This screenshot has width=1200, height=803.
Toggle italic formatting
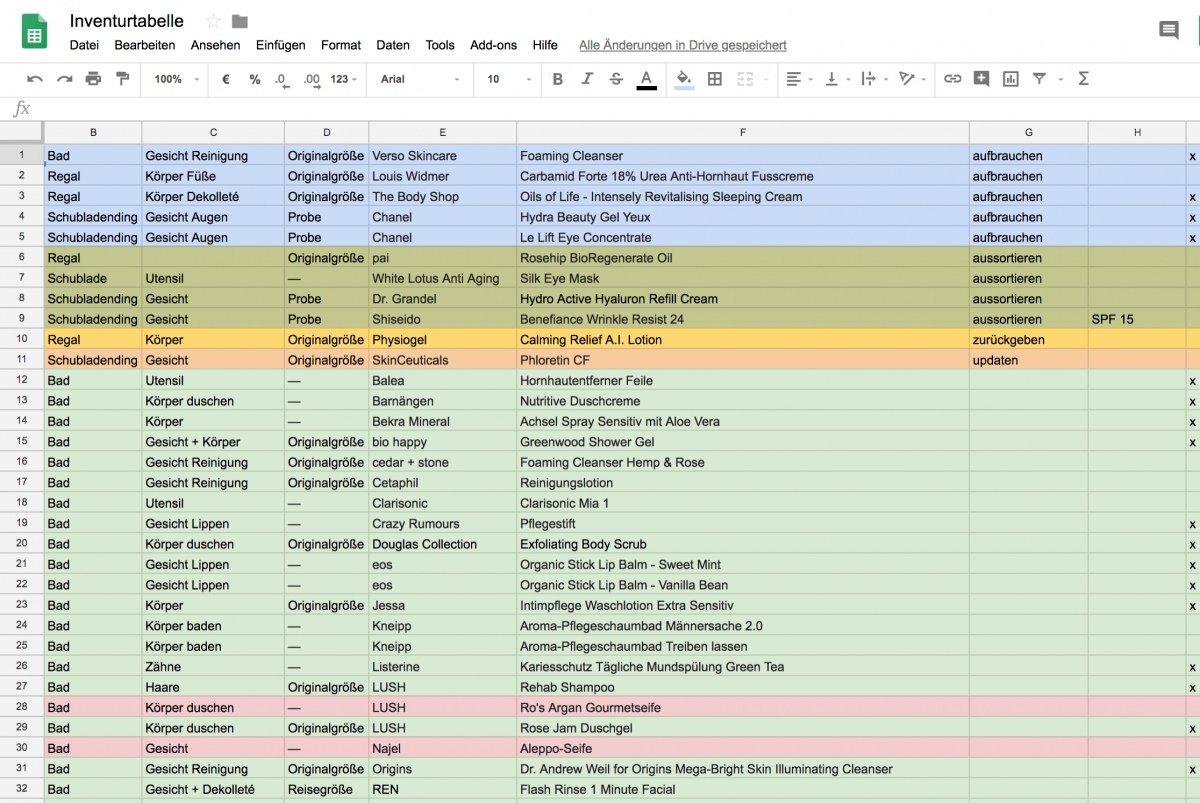click(587, 79)
